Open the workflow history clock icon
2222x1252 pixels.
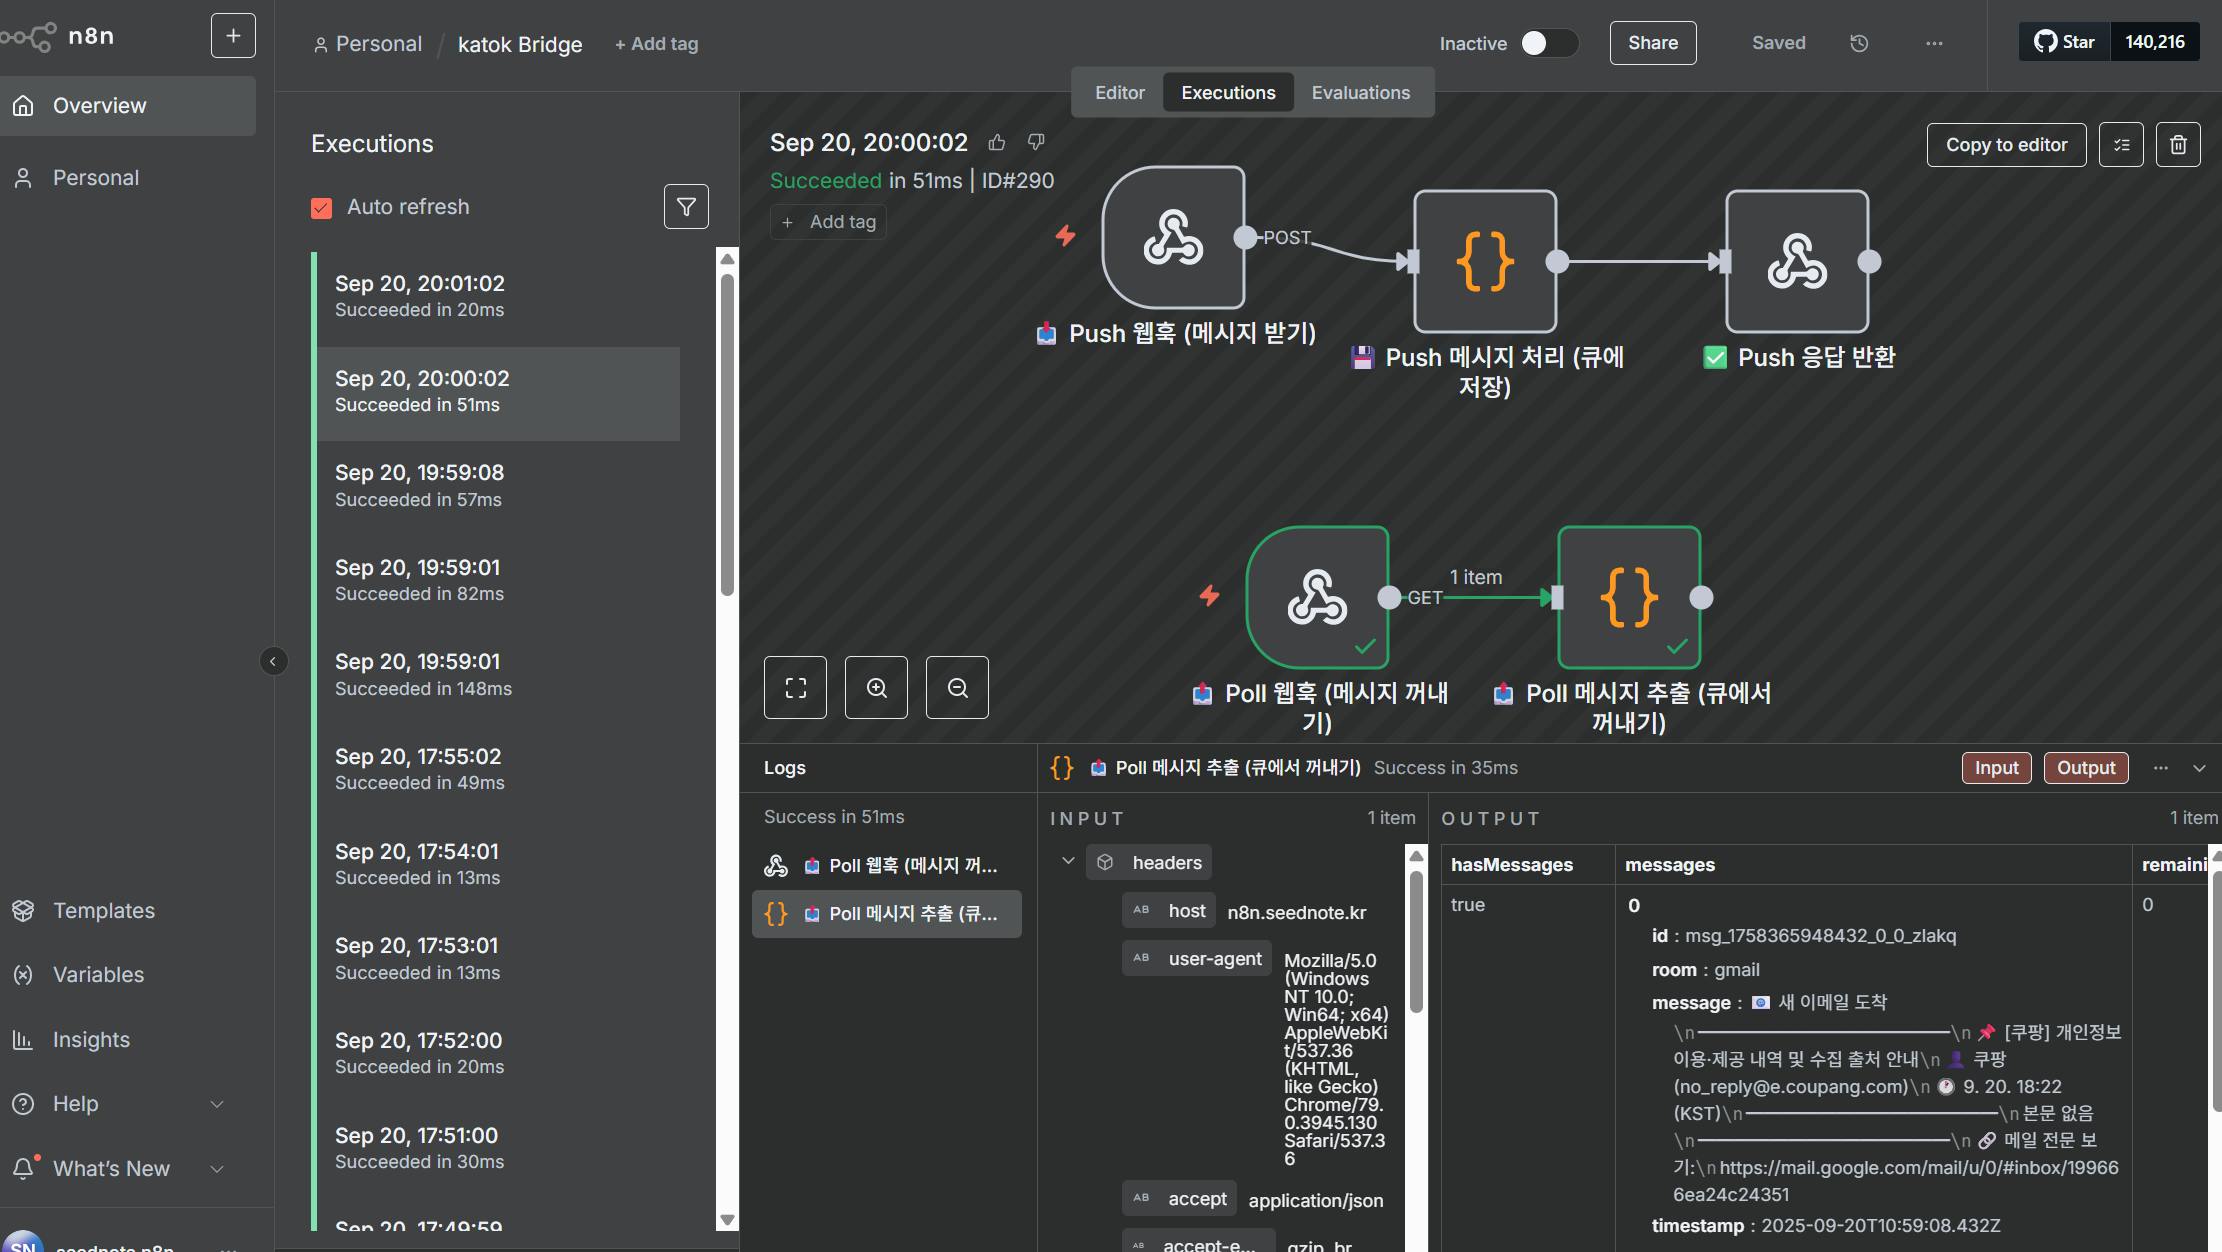(1859, 43)
